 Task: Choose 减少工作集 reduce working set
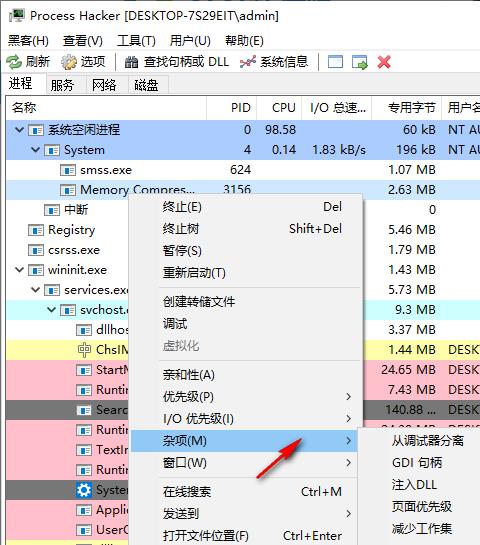pyautogui.click(x=421, y=528)
